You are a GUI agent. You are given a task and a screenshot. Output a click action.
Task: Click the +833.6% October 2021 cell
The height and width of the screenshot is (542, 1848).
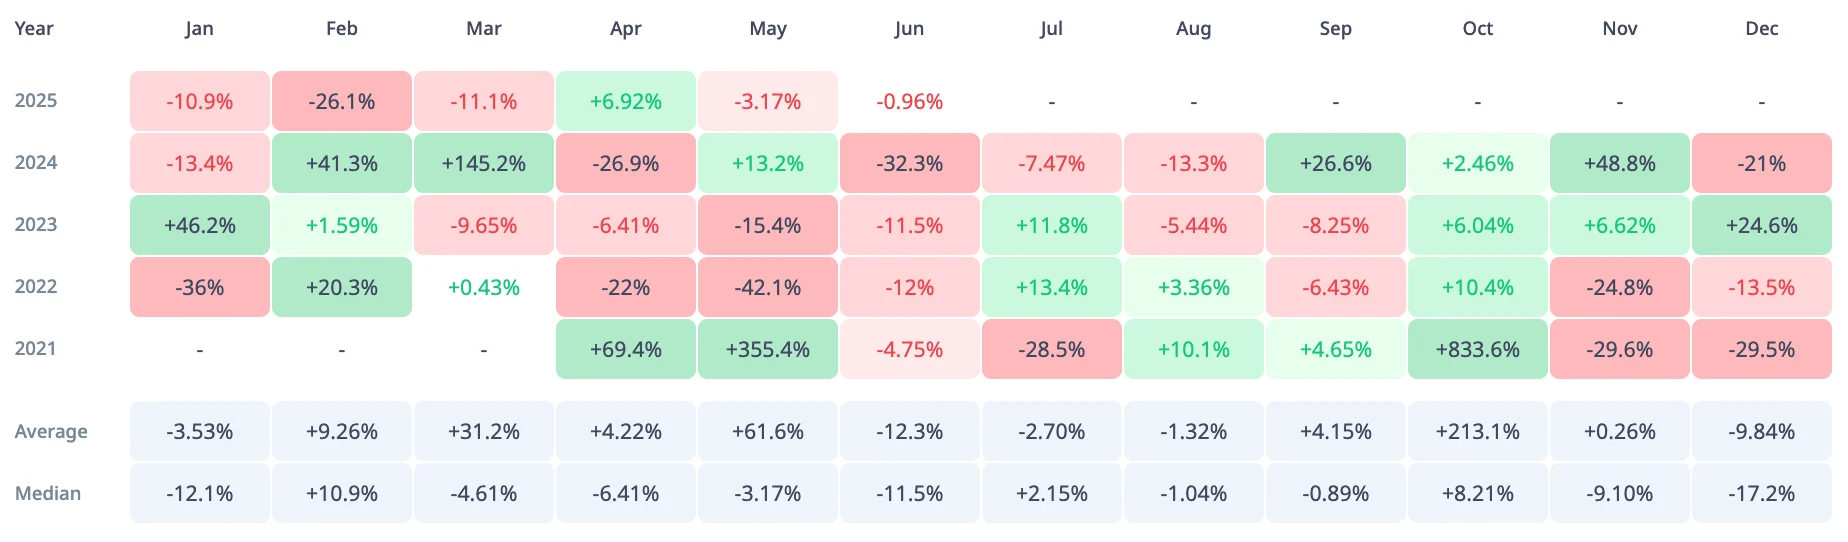pyautogui.click(x=1477, y=350)
